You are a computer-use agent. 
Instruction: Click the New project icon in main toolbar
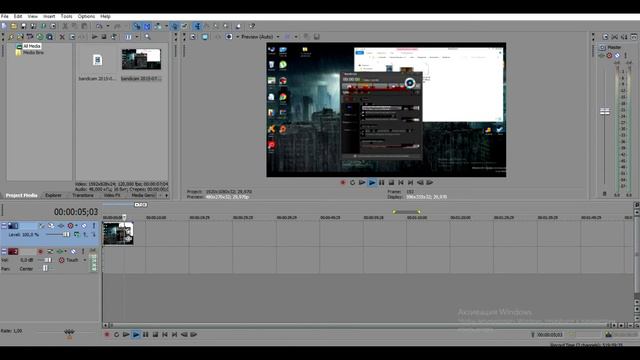point(4,26)
